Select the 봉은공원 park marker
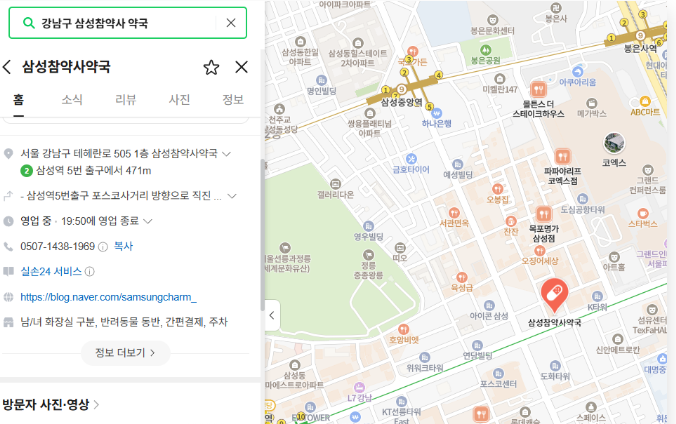The width and height of the screenshot is (676, 424). pos(485,50)
